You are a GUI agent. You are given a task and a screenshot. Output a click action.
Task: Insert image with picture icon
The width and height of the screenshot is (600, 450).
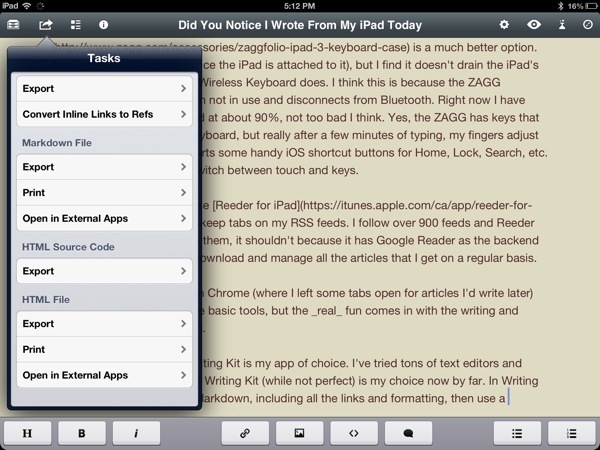[x=299, y=433]
